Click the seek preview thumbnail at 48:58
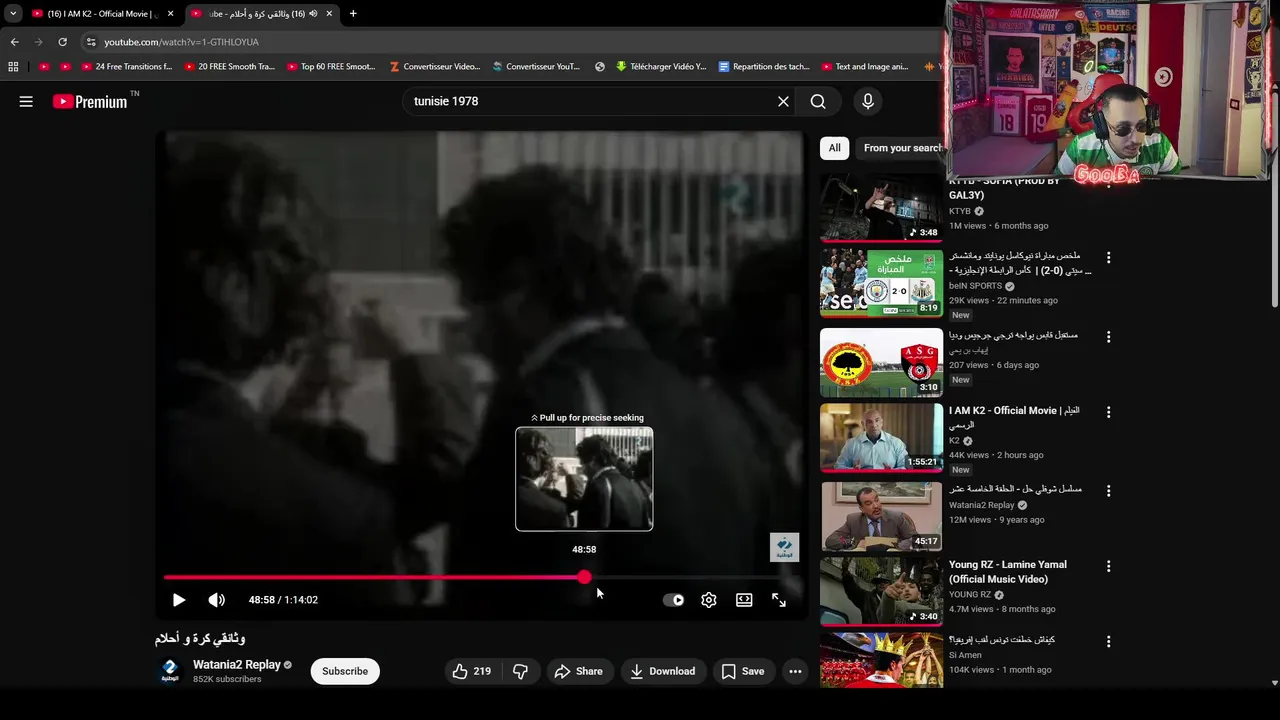 coord(584,479)
